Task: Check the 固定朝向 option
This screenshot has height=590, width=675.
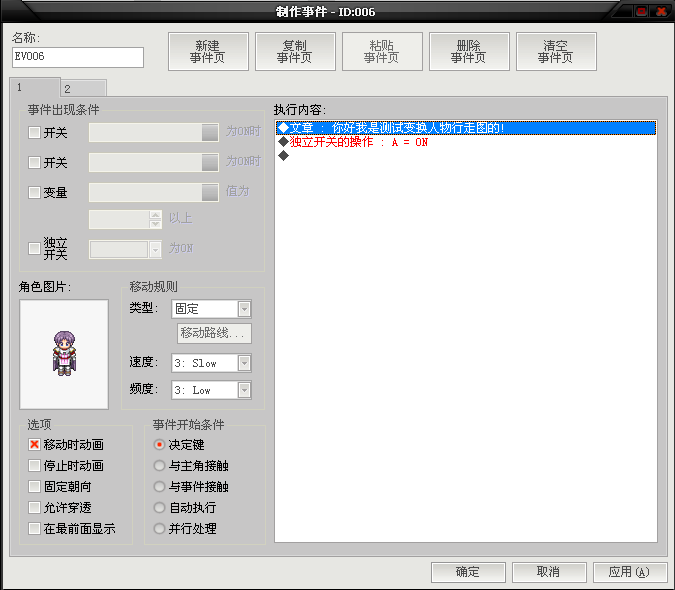Action: [34, 486]
